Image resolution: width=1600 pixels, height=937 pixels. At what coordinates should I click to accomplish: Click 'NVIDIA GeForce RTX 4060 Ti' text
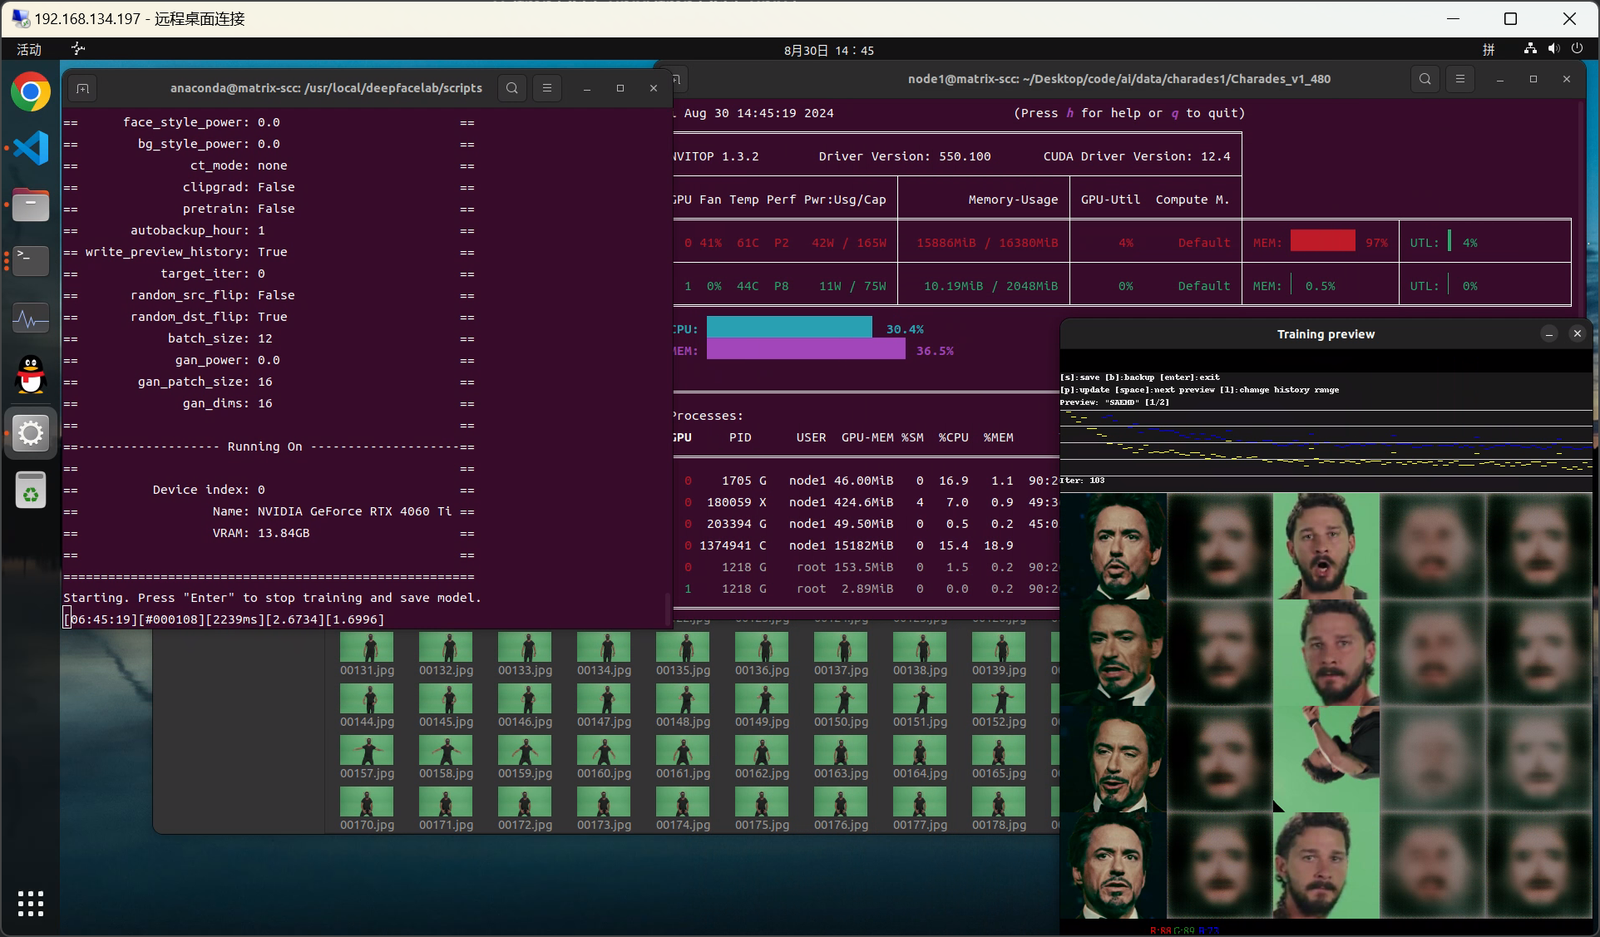pyautogui.click(x=354, y=511)
